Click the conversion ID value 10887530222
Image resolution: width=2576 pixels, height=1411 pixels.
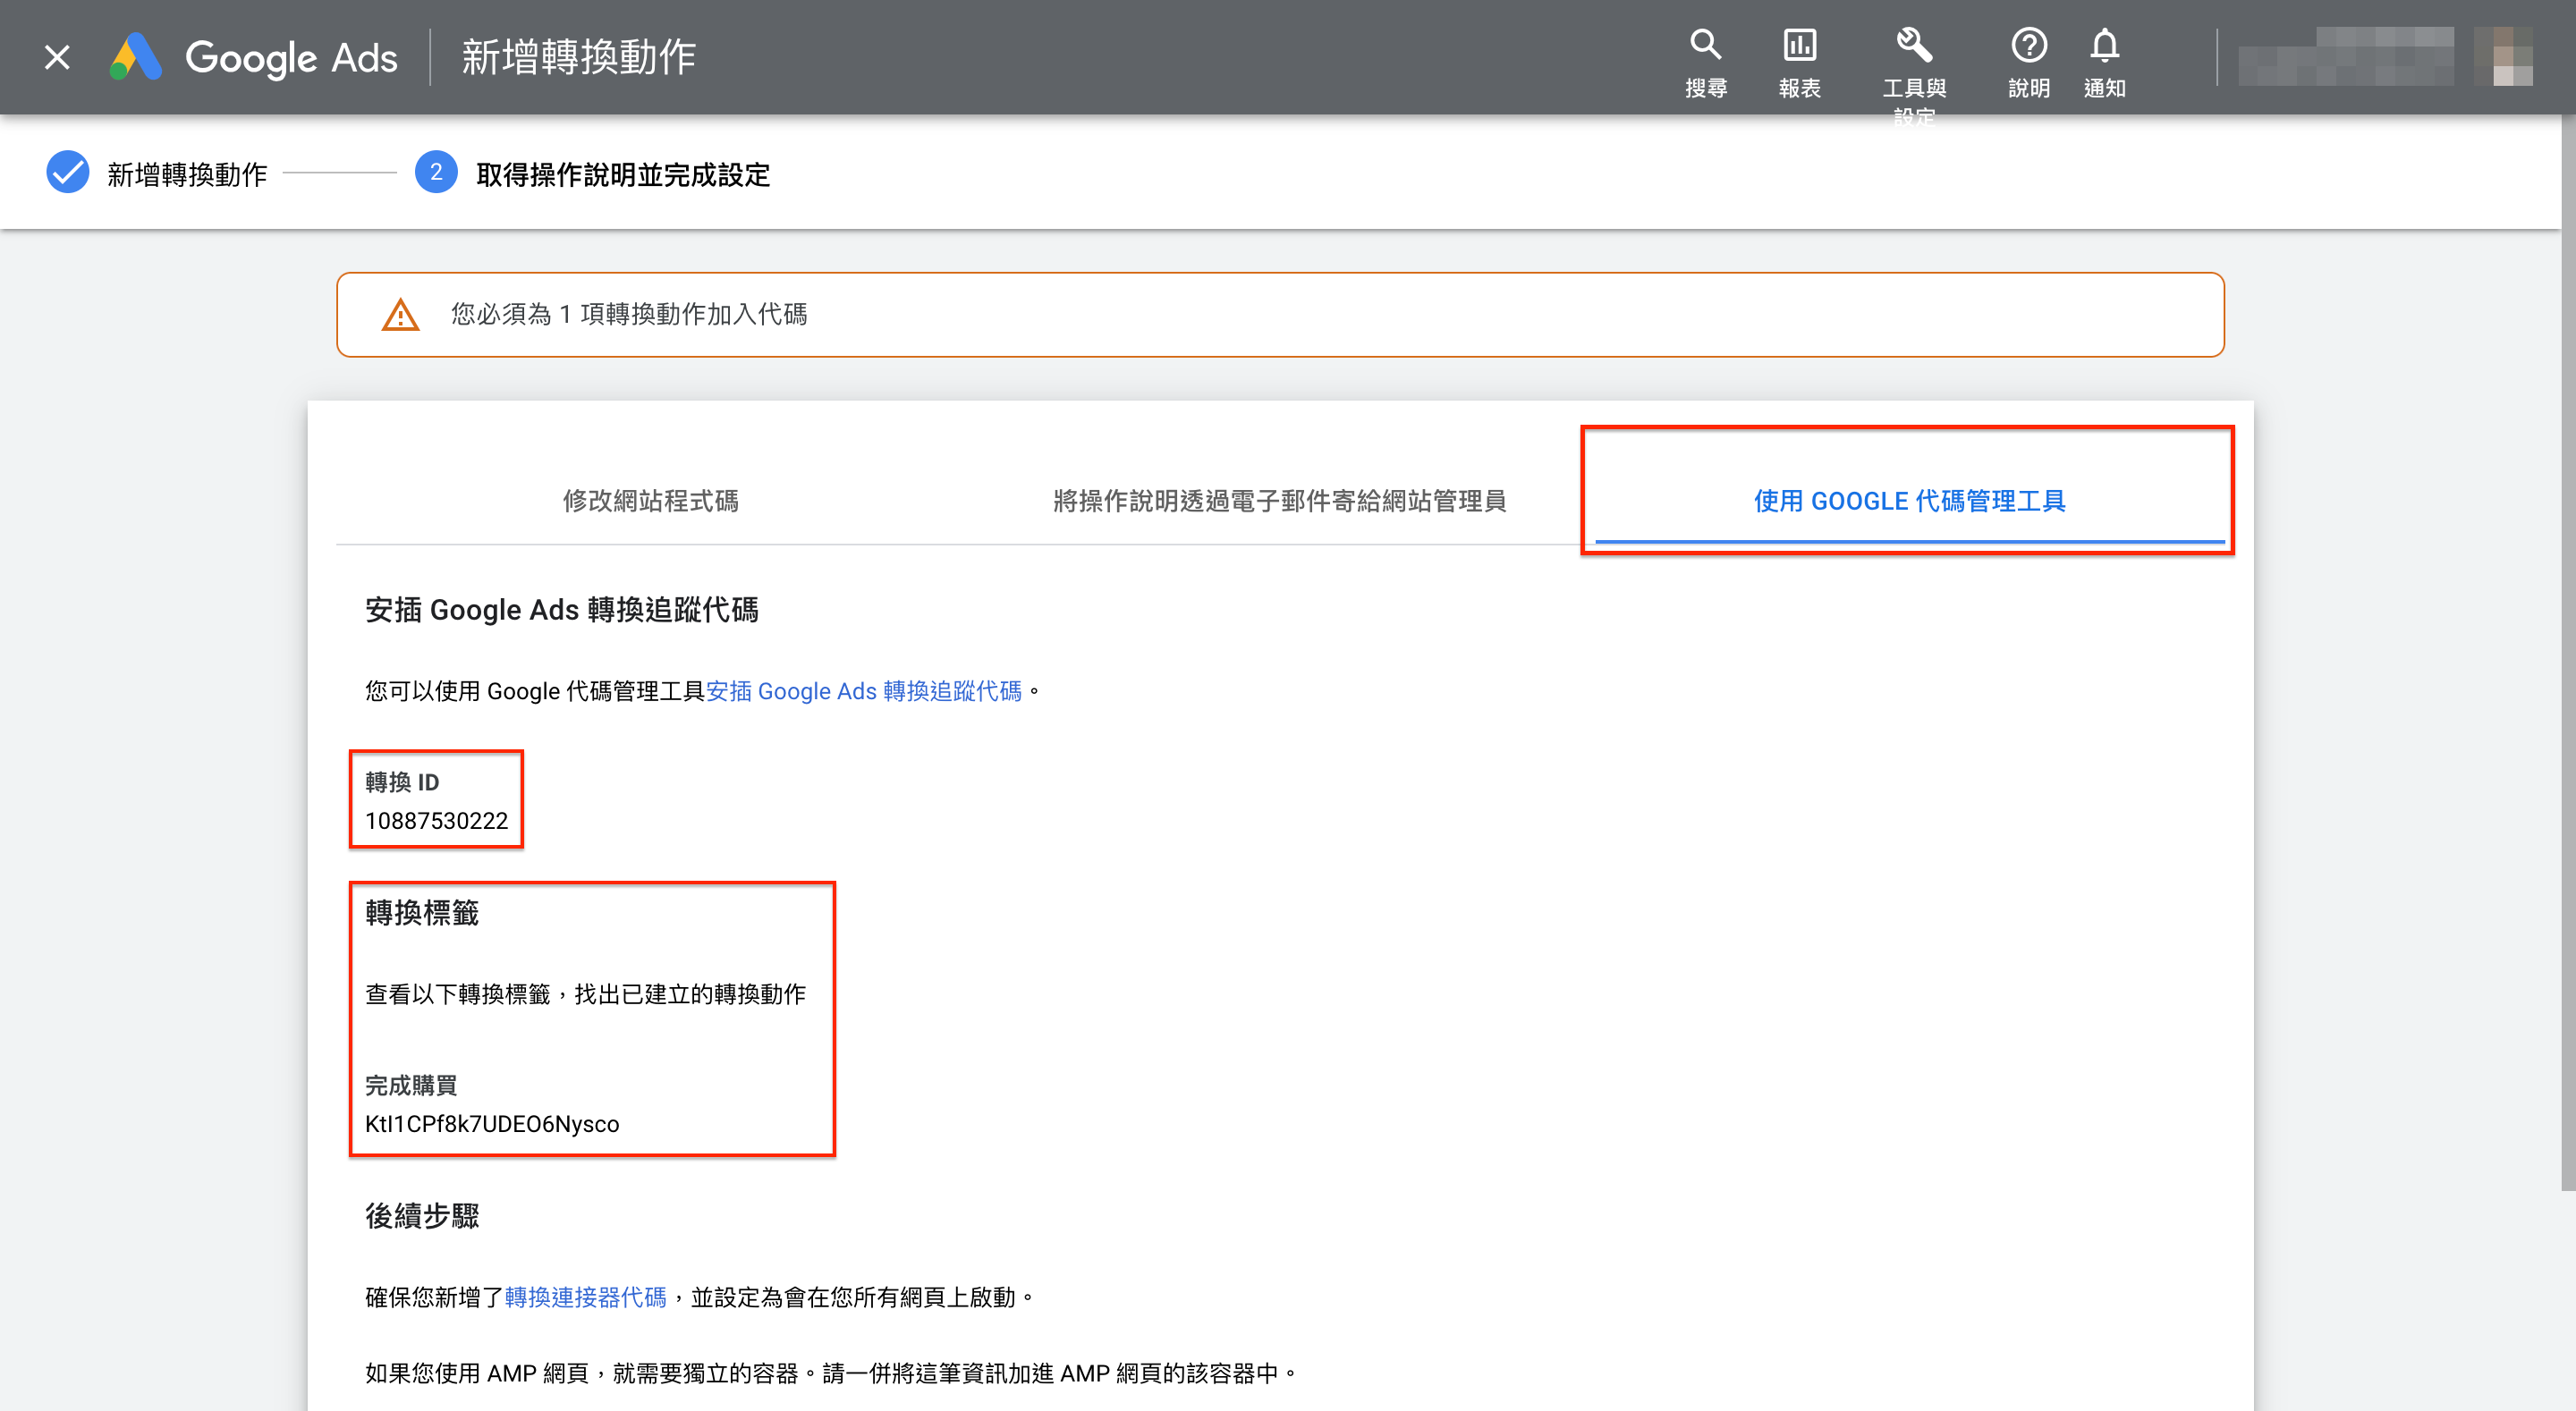point(436,821)
